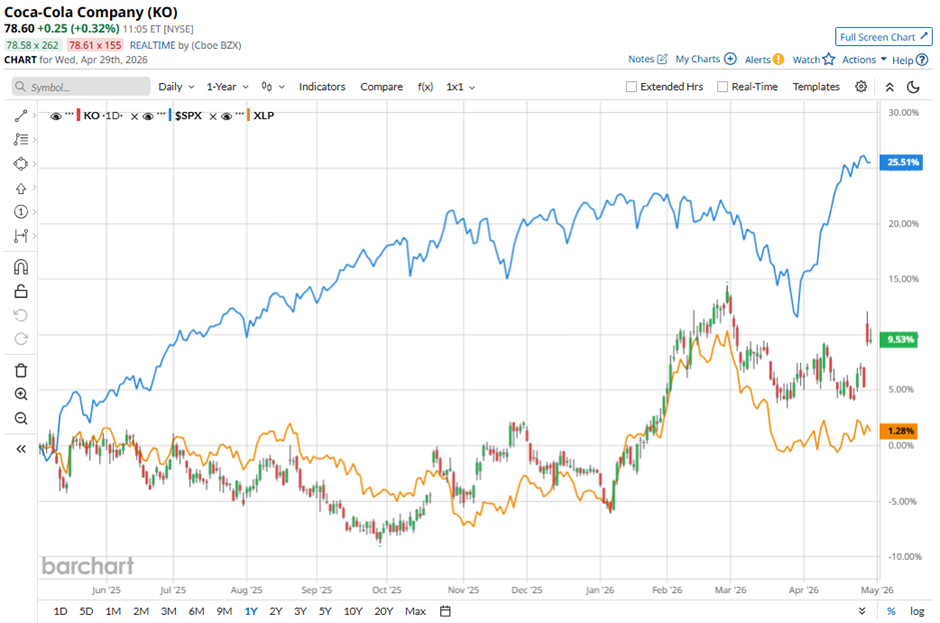Delete drawings with the trash icon

(21, 370)
